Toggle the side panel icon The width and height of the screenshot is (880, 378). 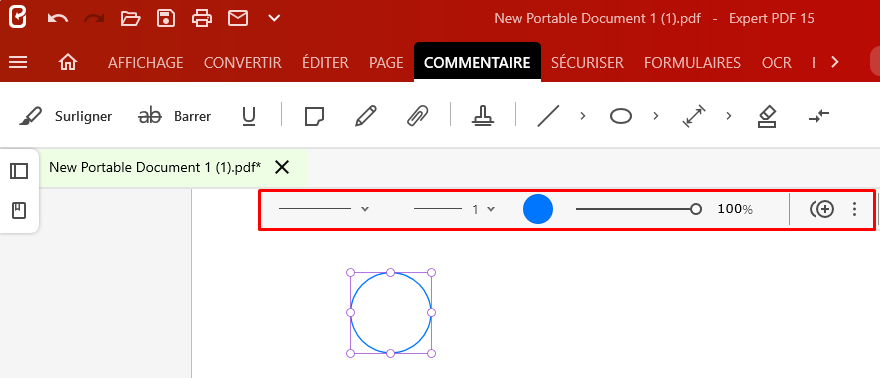pos(19,170)
